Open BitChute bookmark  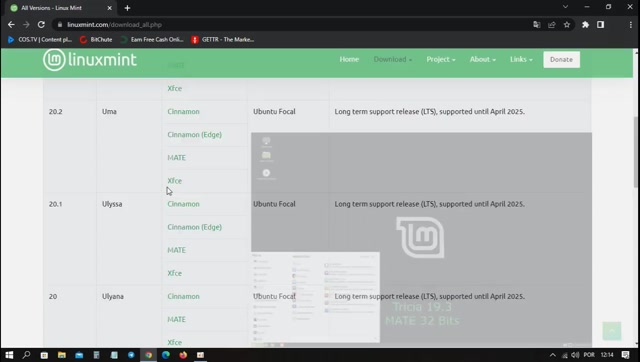point(96,40)
